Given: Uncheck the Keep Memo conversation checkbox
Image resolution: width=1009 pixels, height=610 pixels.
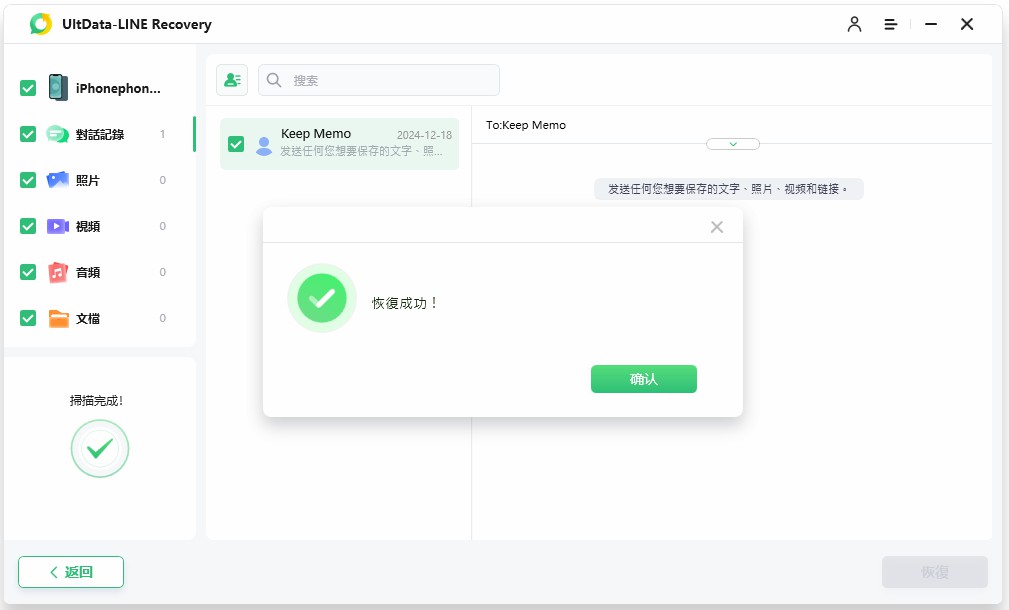Looking at the screenshot, I should [x=236, y=144].
